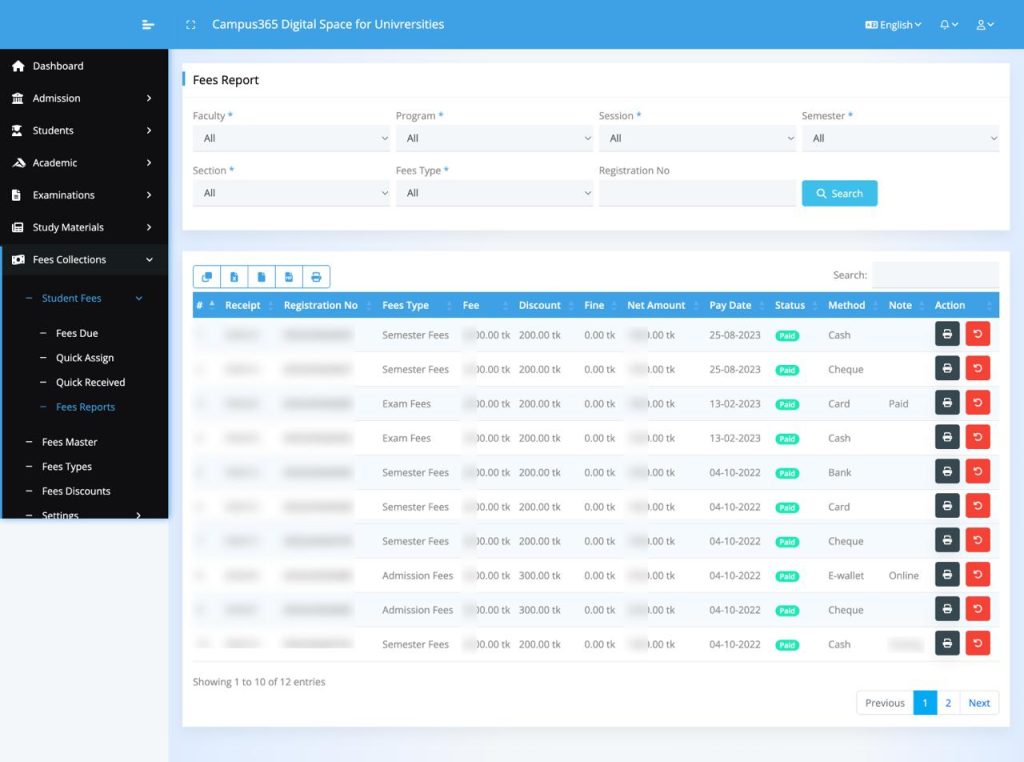Click the red refund icon on the last row
The image size is (1024, 762).
point(978,643)
